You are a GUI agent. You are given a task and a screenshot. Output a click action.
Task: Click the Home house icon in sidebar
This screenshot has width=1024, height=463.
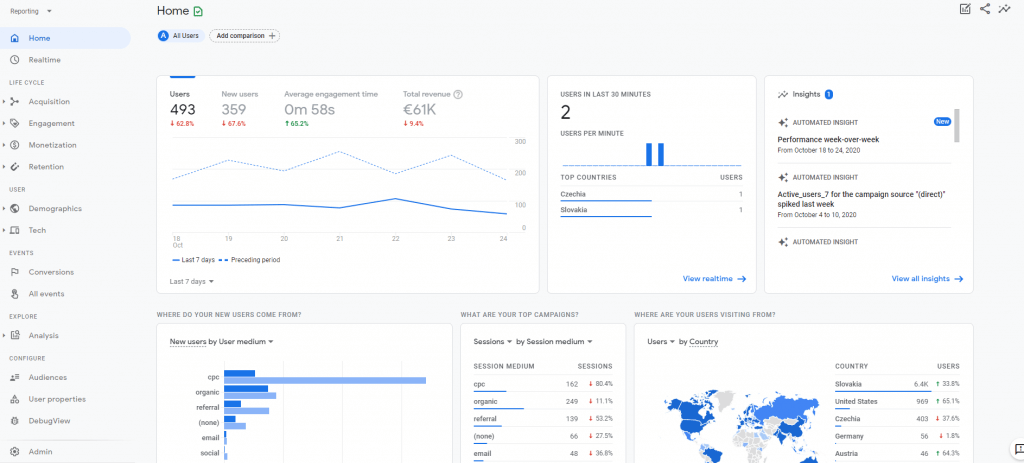[14, 39]
